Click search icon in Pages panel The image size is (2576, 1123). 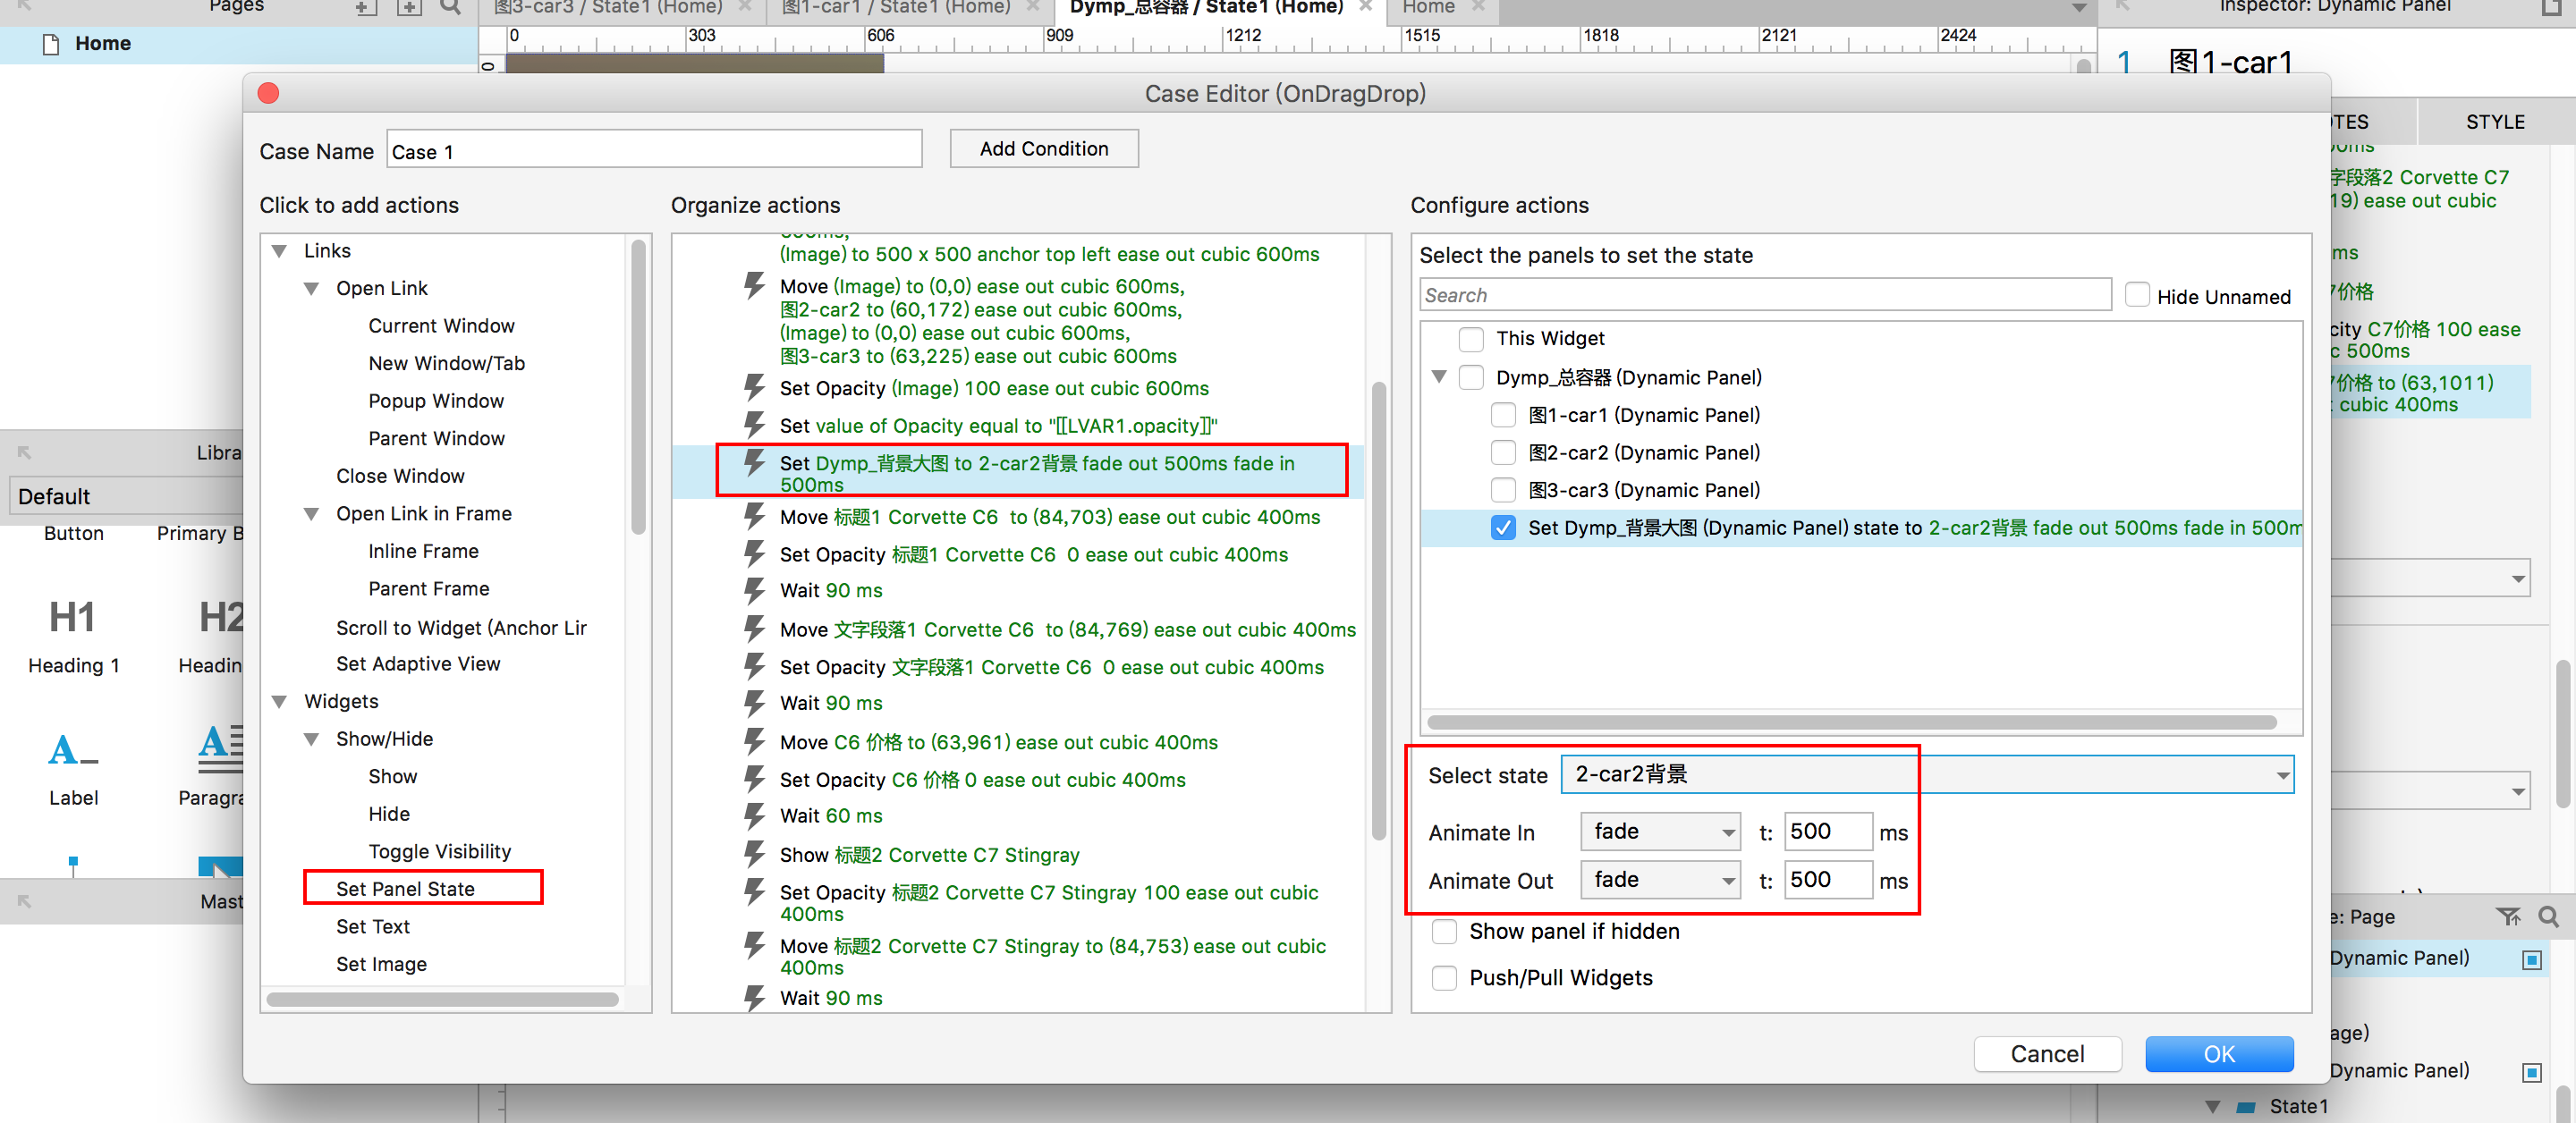451,8
